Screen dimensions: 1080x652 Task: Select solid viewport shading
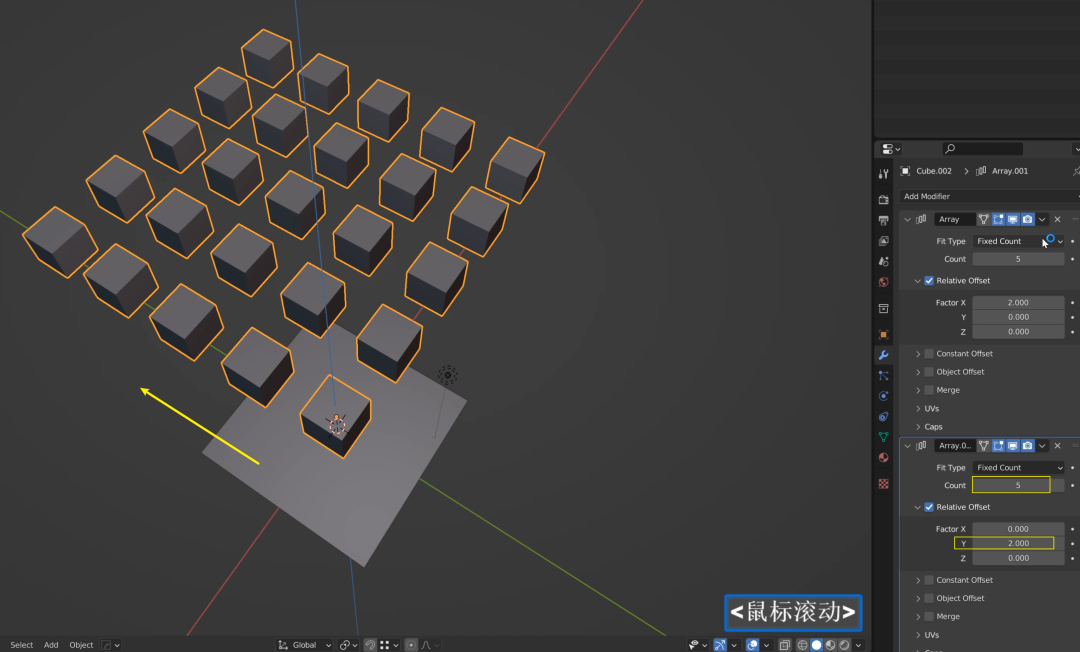coord(816,645)
